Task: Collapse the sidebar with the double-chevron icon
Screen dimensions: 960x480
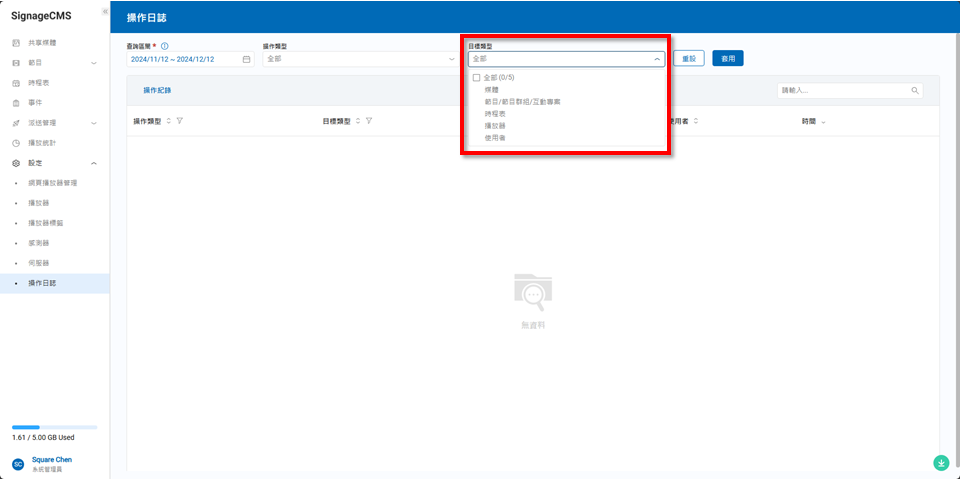Action: coord(105,12)
